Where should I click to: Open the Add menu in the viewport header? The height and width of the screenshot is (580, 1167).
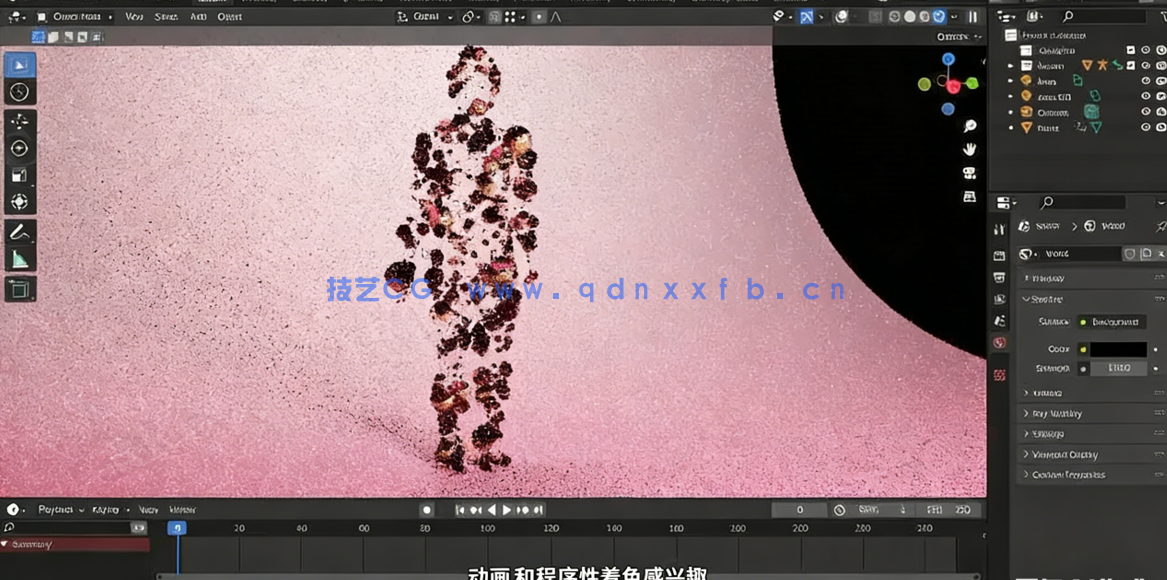[x=197, y=16]
